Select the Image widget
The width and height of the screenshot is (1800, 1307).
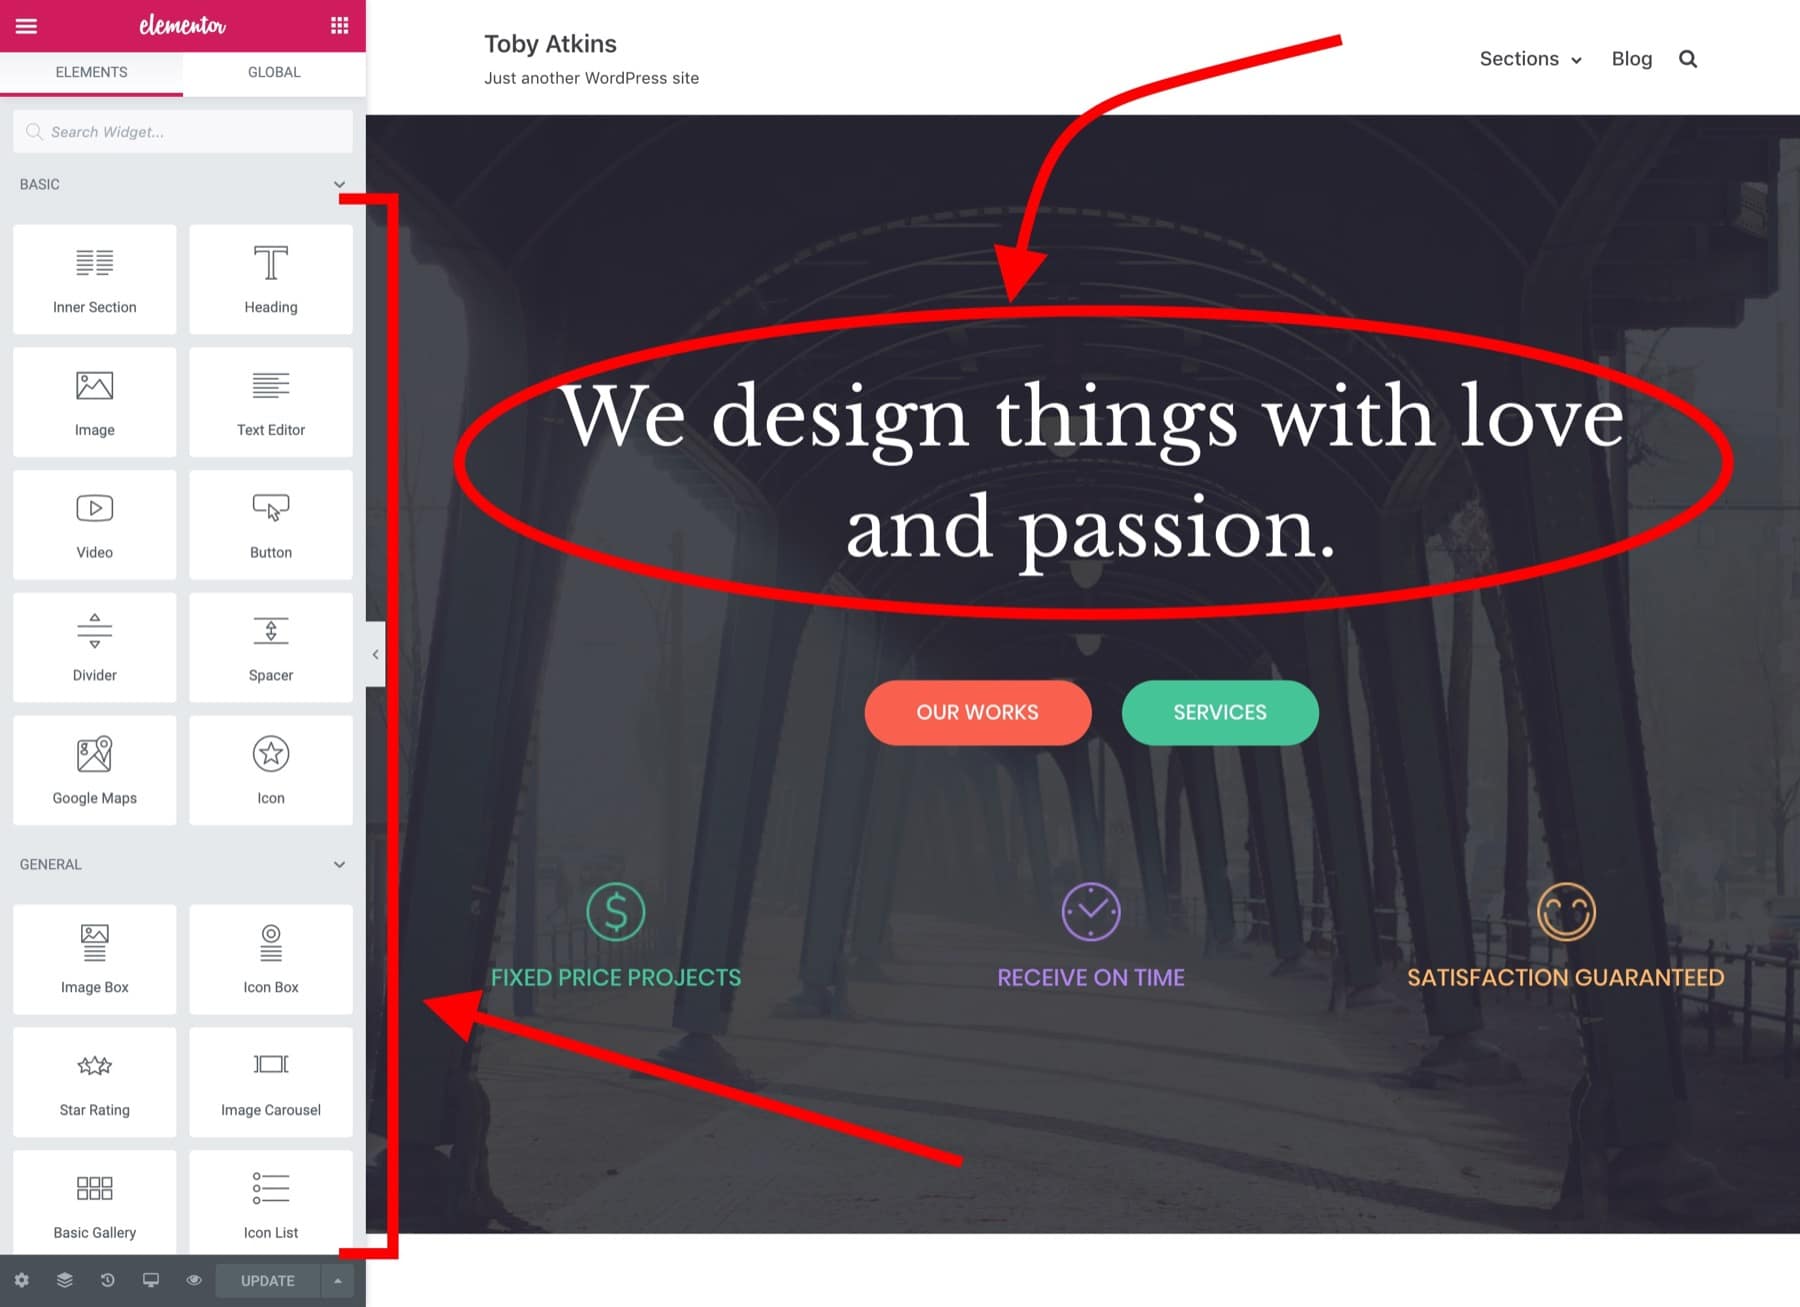94,400
